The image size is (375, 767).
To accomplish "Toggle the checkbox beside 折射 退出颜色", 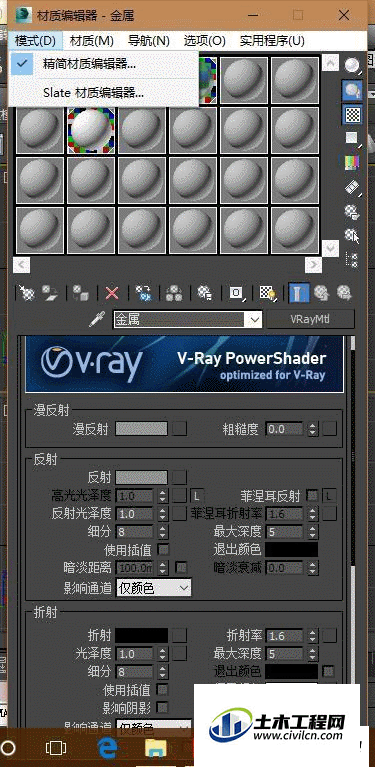I will click(x=329, y=671).
